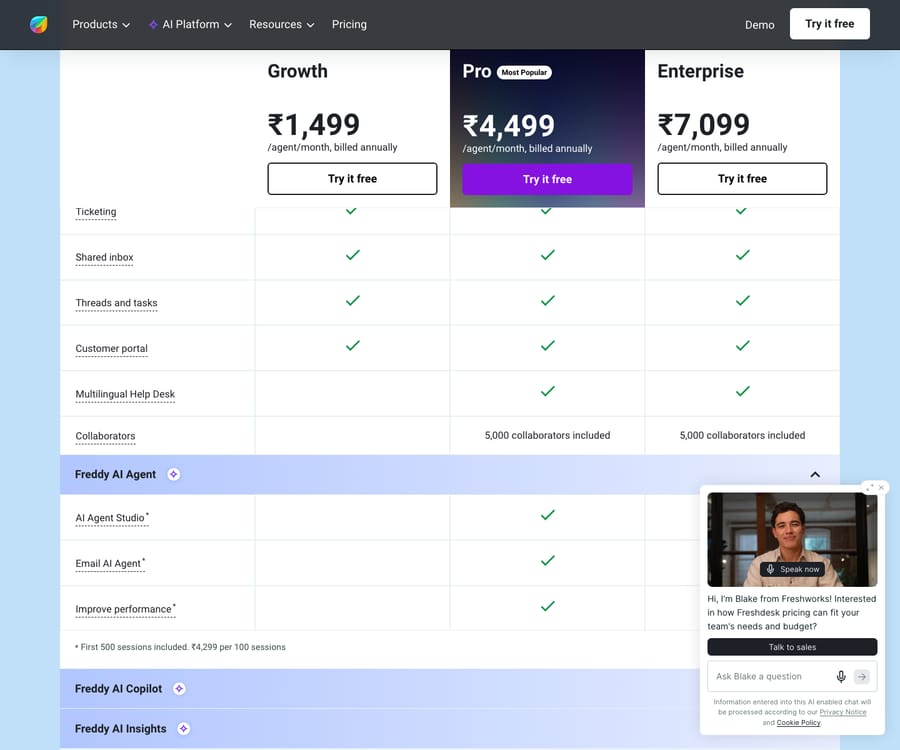Image resolution: width=900 pixels, height=750 pixels.
Task: Open the AI Platform dropdown menu
Action: [x=191, y=25]
